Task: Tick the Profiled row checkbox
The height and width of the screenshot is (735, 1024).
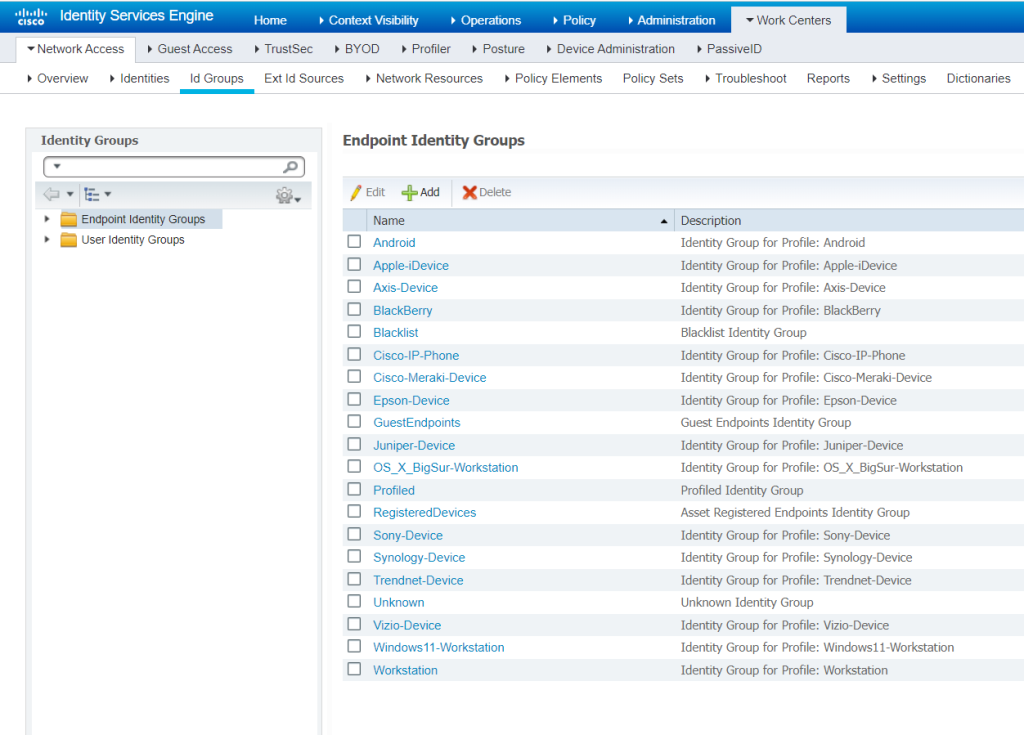Action: point(354,489)
